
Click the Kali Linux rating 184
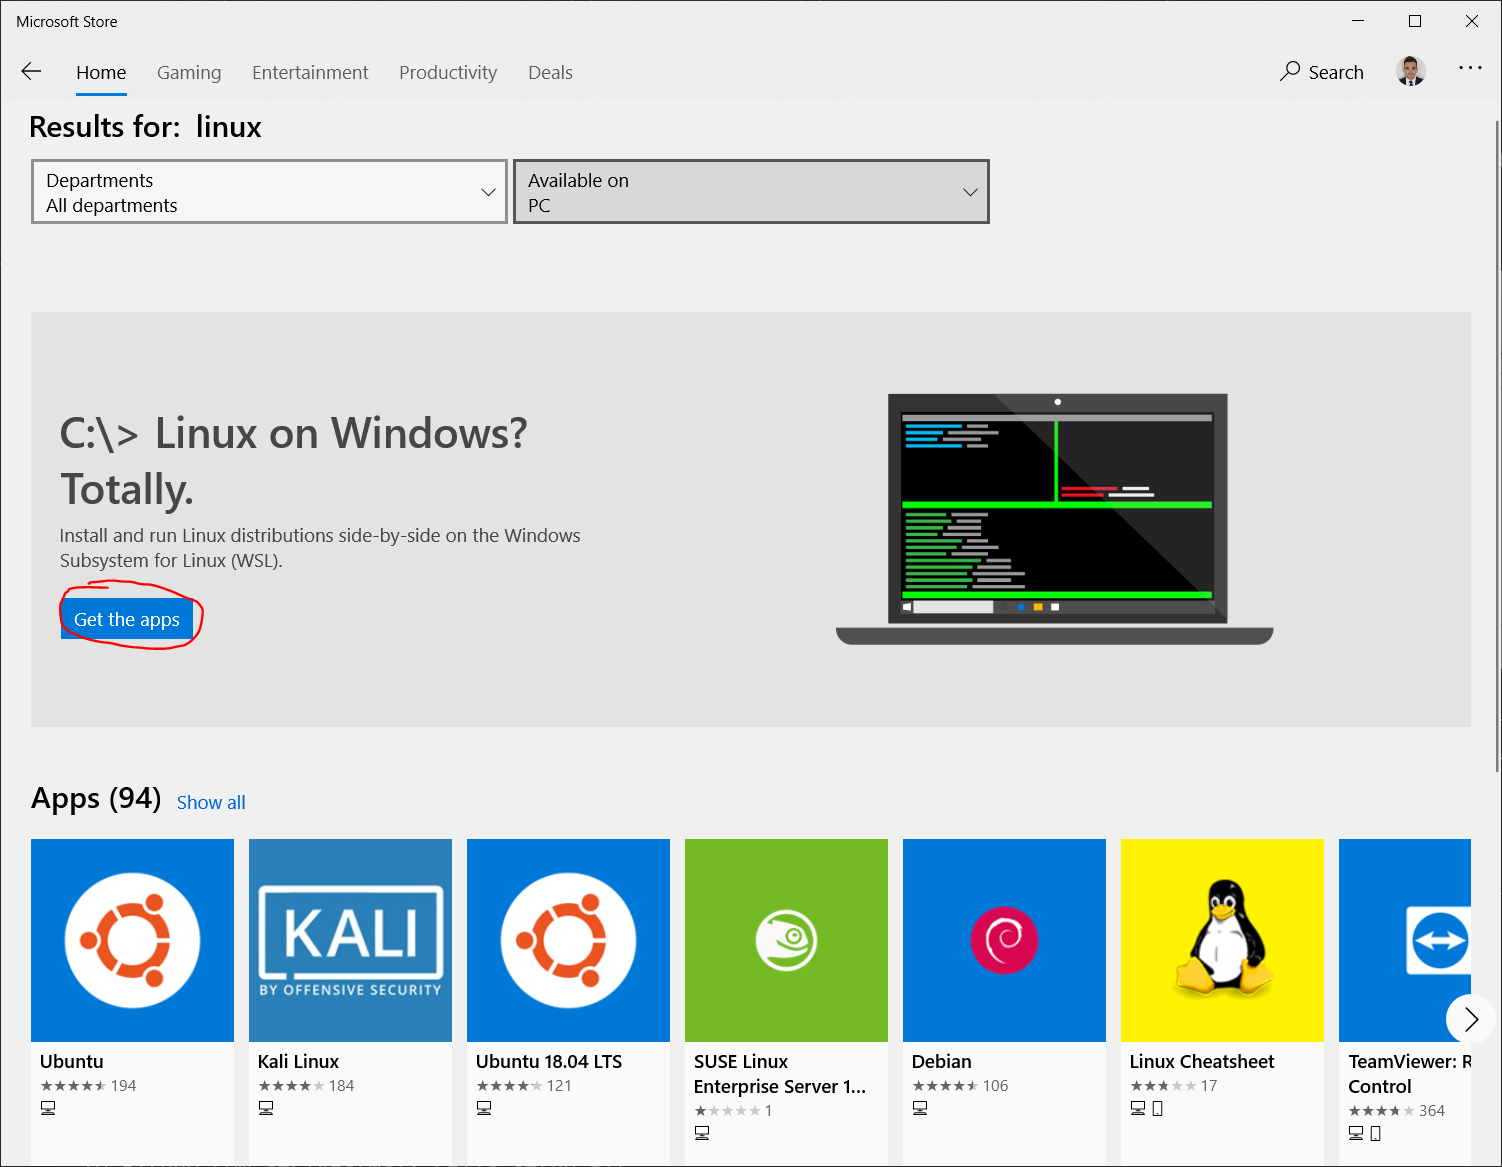306,1086
